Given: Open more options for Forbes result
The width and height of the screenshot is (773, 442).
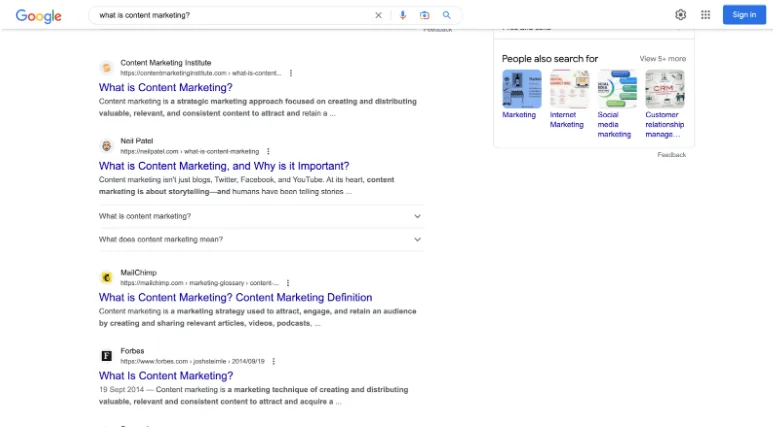Looking at the screenshot, I should pyautogui.click(x=274, y=361).
